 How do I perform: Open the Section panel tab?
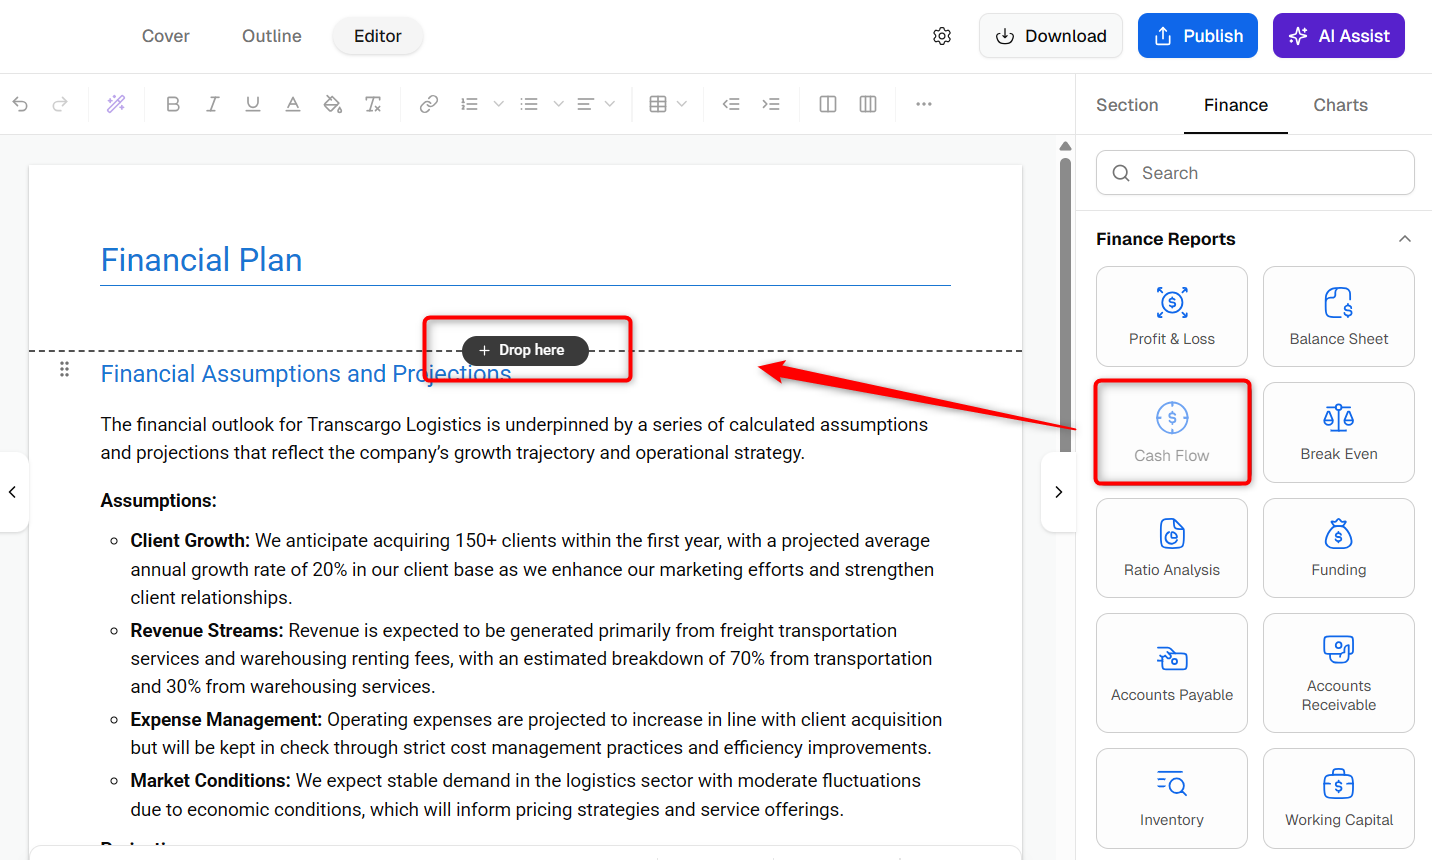pos(1127,105)
